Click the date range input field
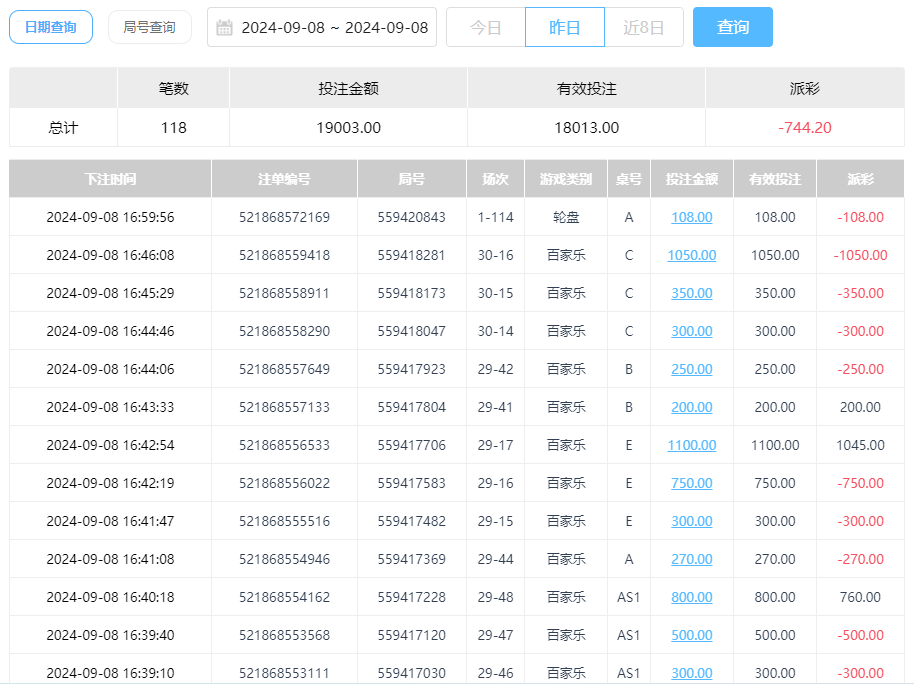The width and height of the screenshot is (914, 684). (330, 27)
